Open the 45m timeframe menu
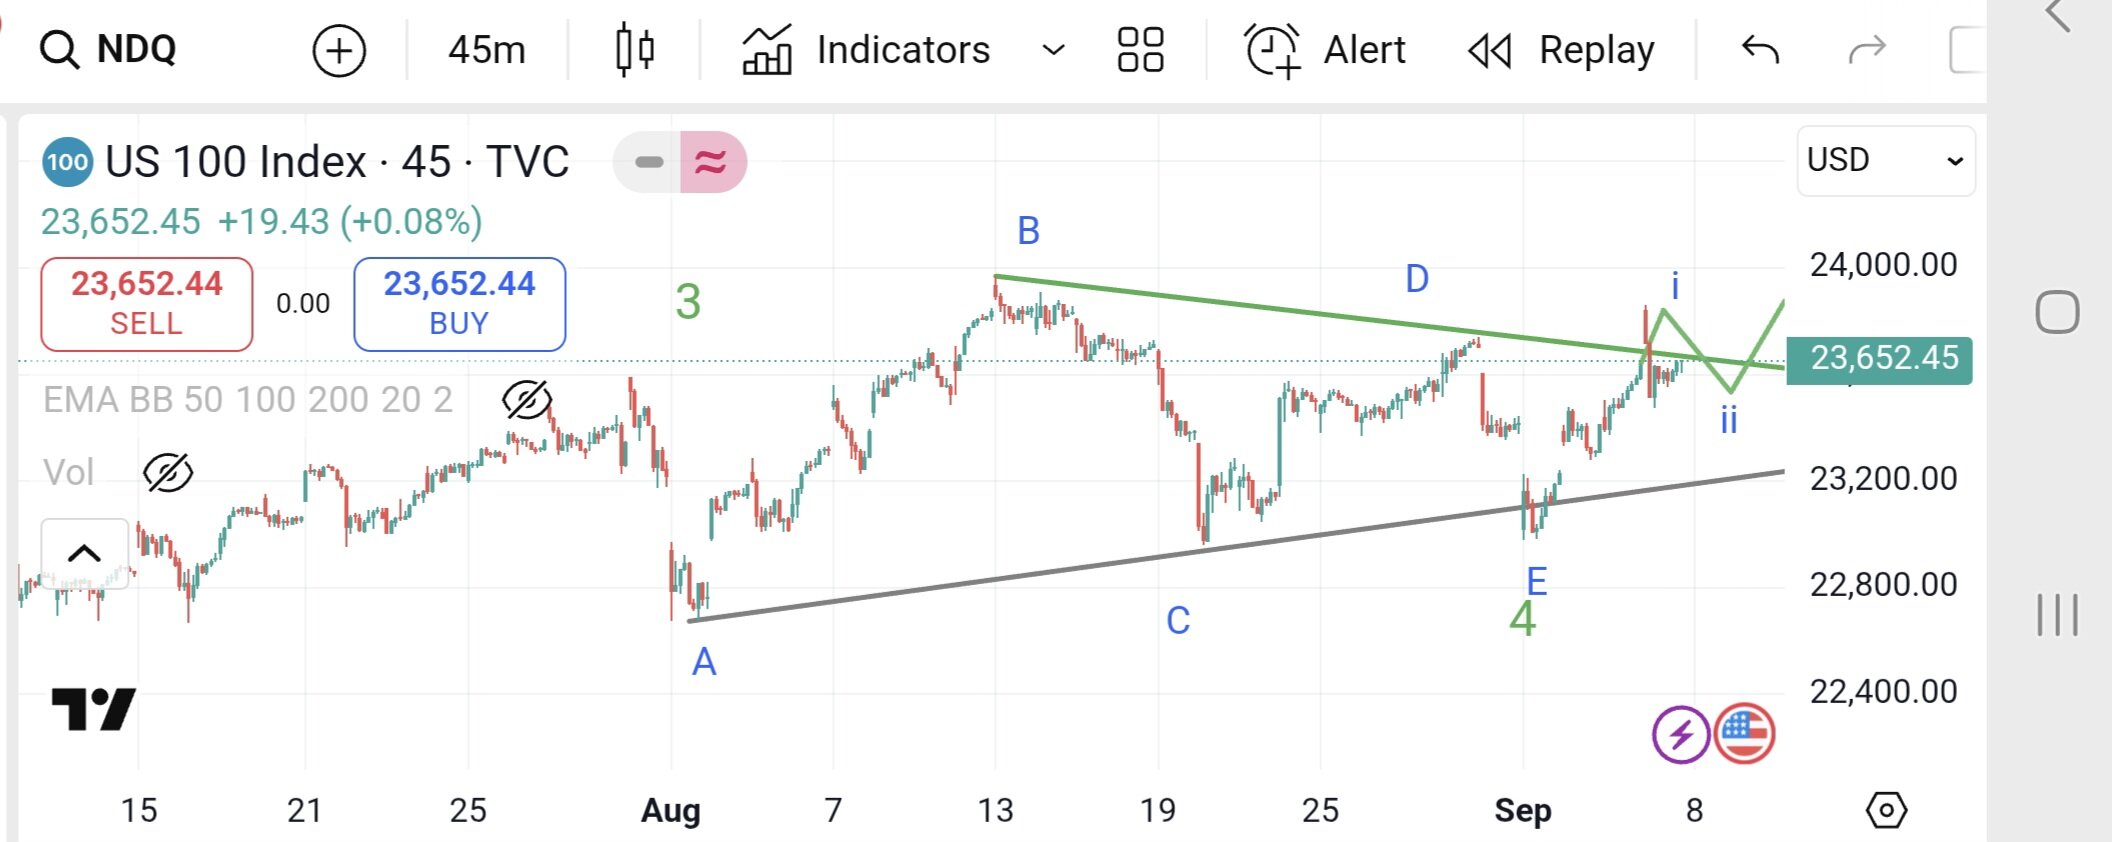This screenshot has width=2112, height=842. pyautogui.click(x=486, y=49)
